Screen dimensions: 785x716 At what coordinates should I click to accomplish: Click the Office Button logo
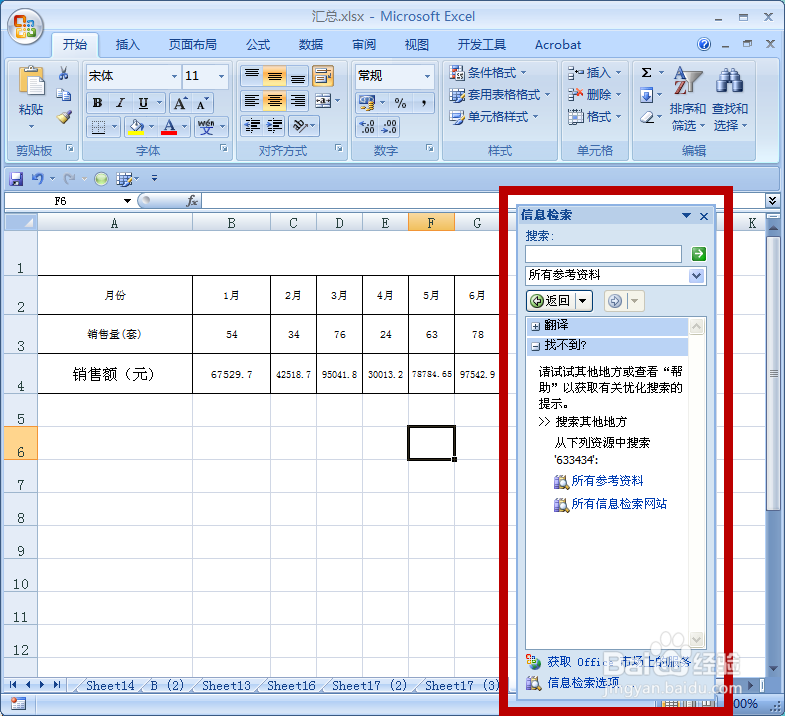25,27
